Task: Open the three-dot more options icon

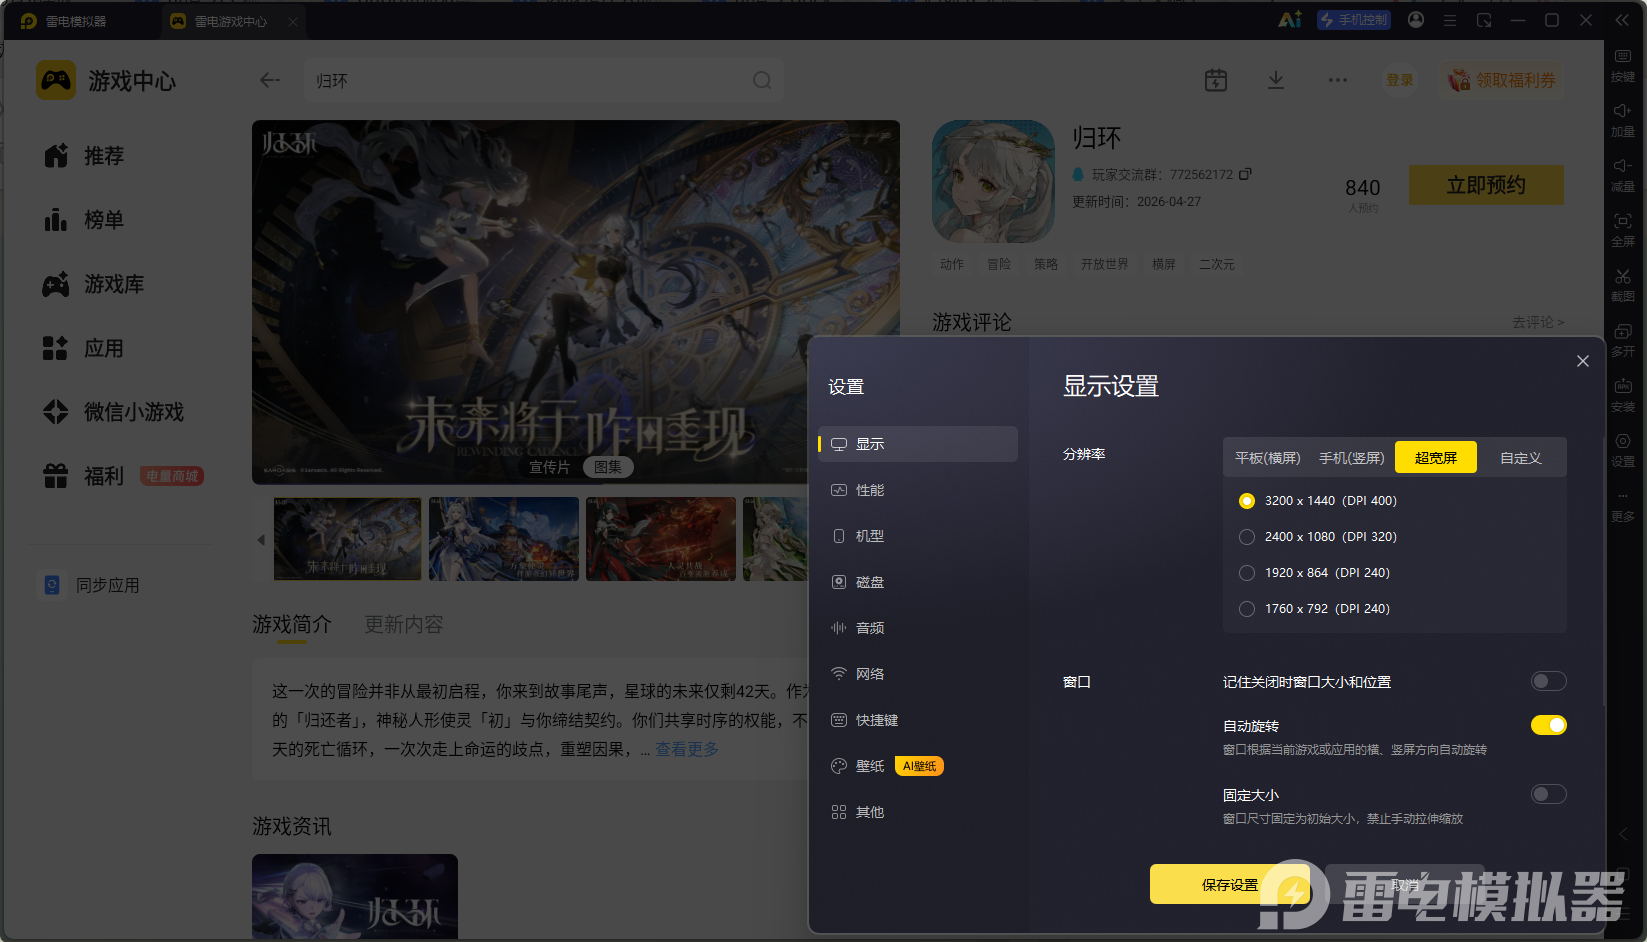Action: 1338,80
